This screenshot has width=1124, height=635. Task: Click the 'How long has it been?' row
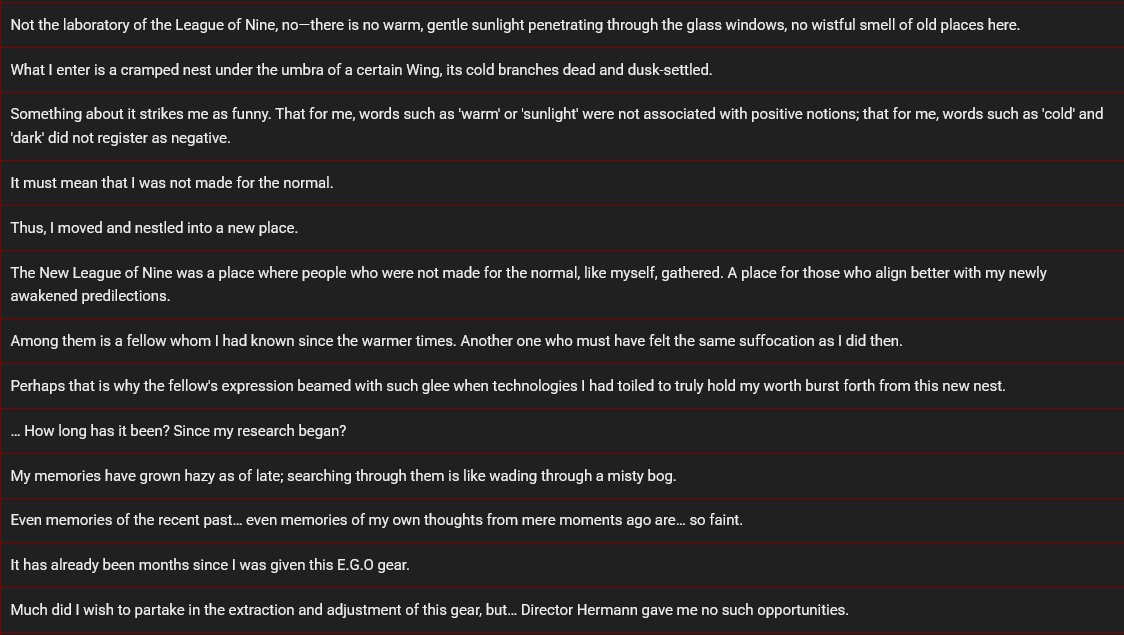[x=562, y=431]
